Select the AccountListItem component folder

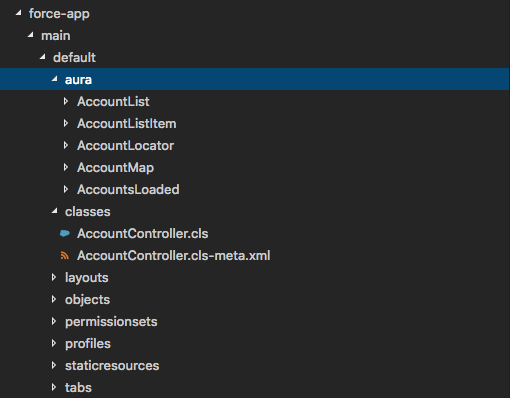click(x=127, y=123)
